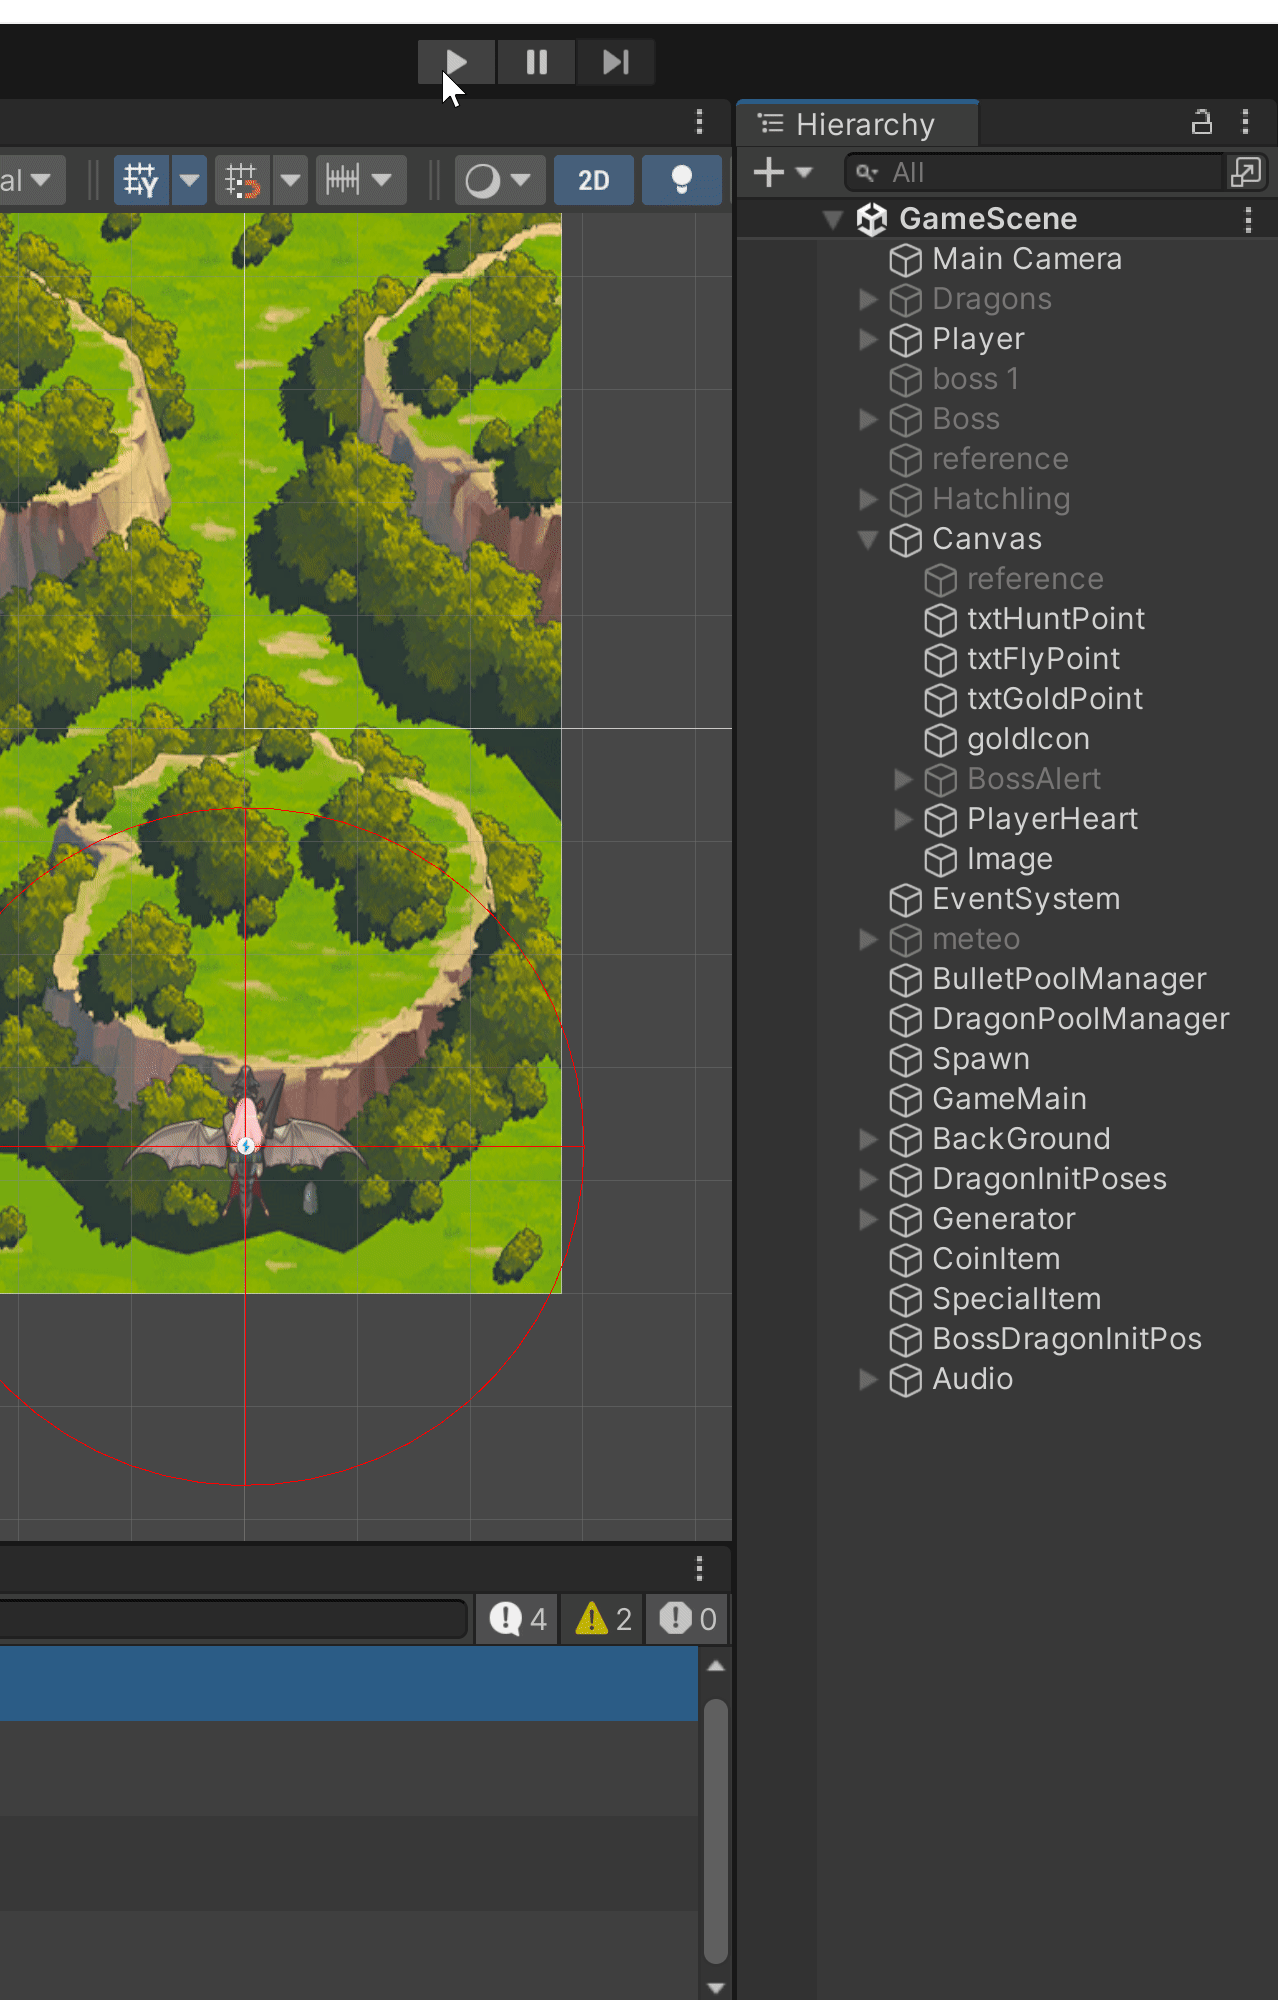Open the grid visibility dropdown arrow
This screenshot has height=2000, width=1278.
(x=189, y=180)
